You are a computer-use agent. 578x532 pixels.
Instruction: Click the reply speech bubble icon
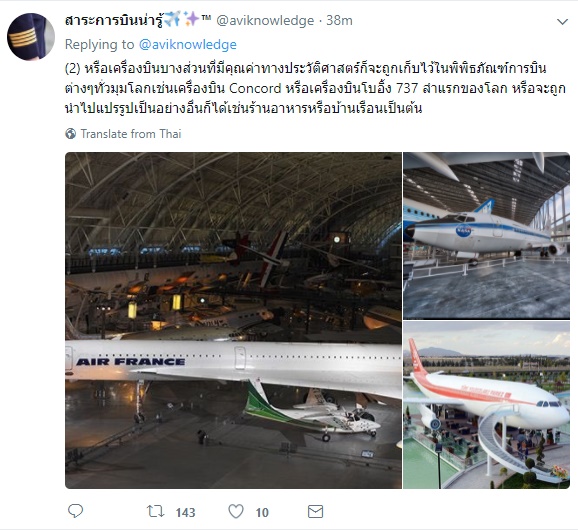(x=76, y=511)
